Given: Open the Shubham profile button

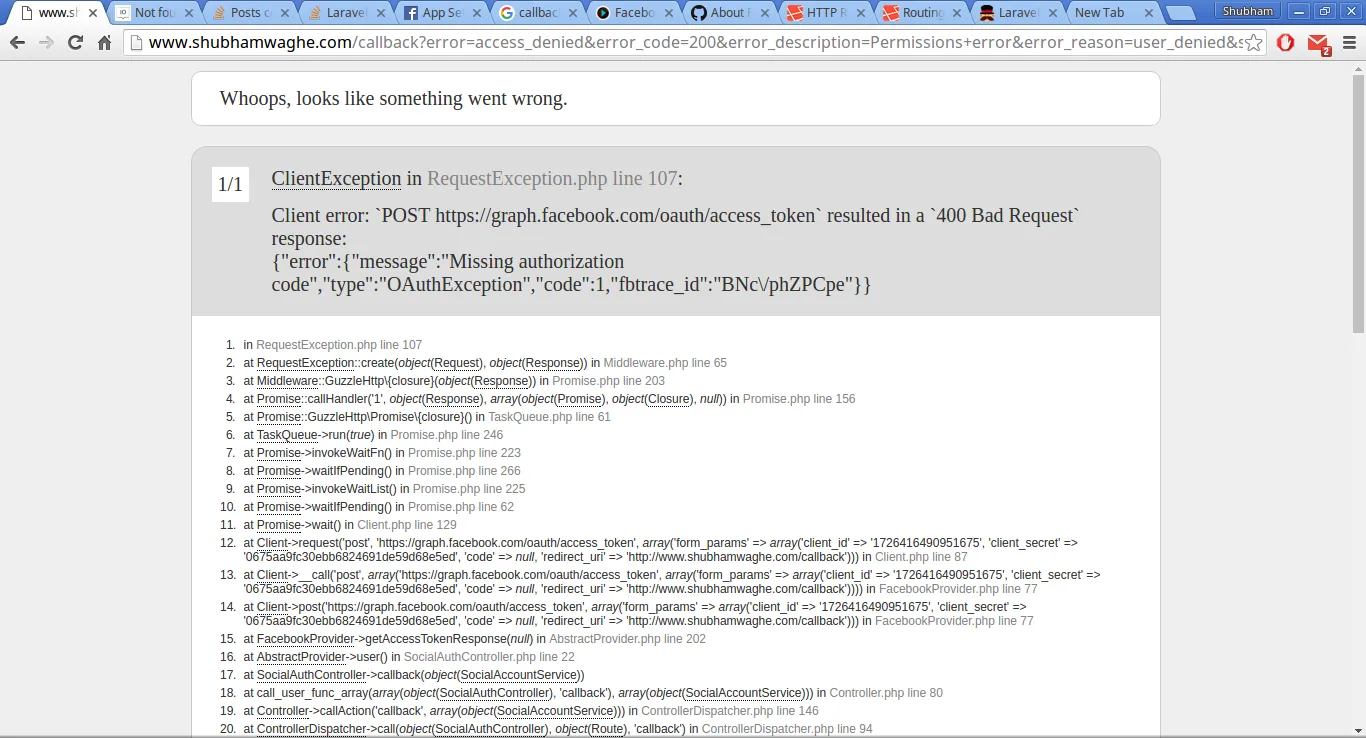Looking at the screenshot, I should point(1246,11).
